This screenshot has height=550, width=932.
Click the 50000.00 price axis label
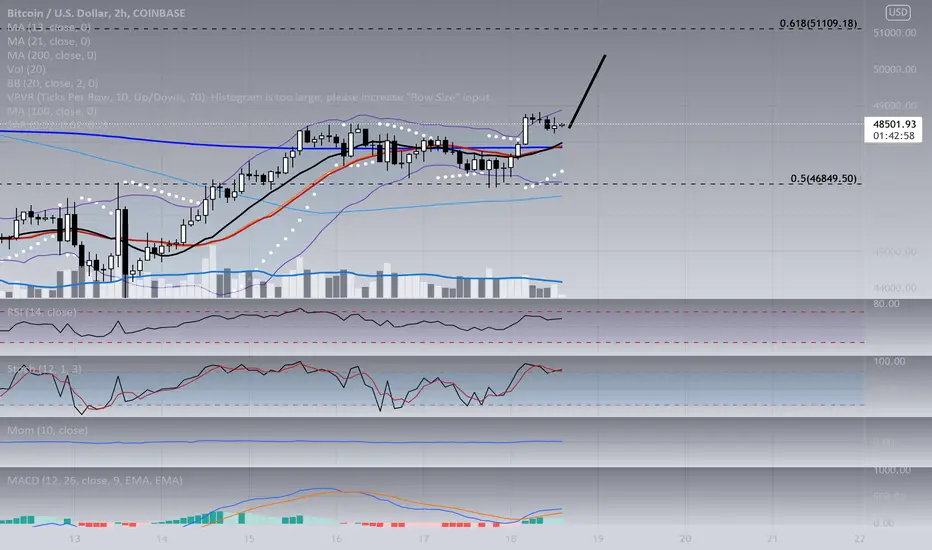[895, 70]
